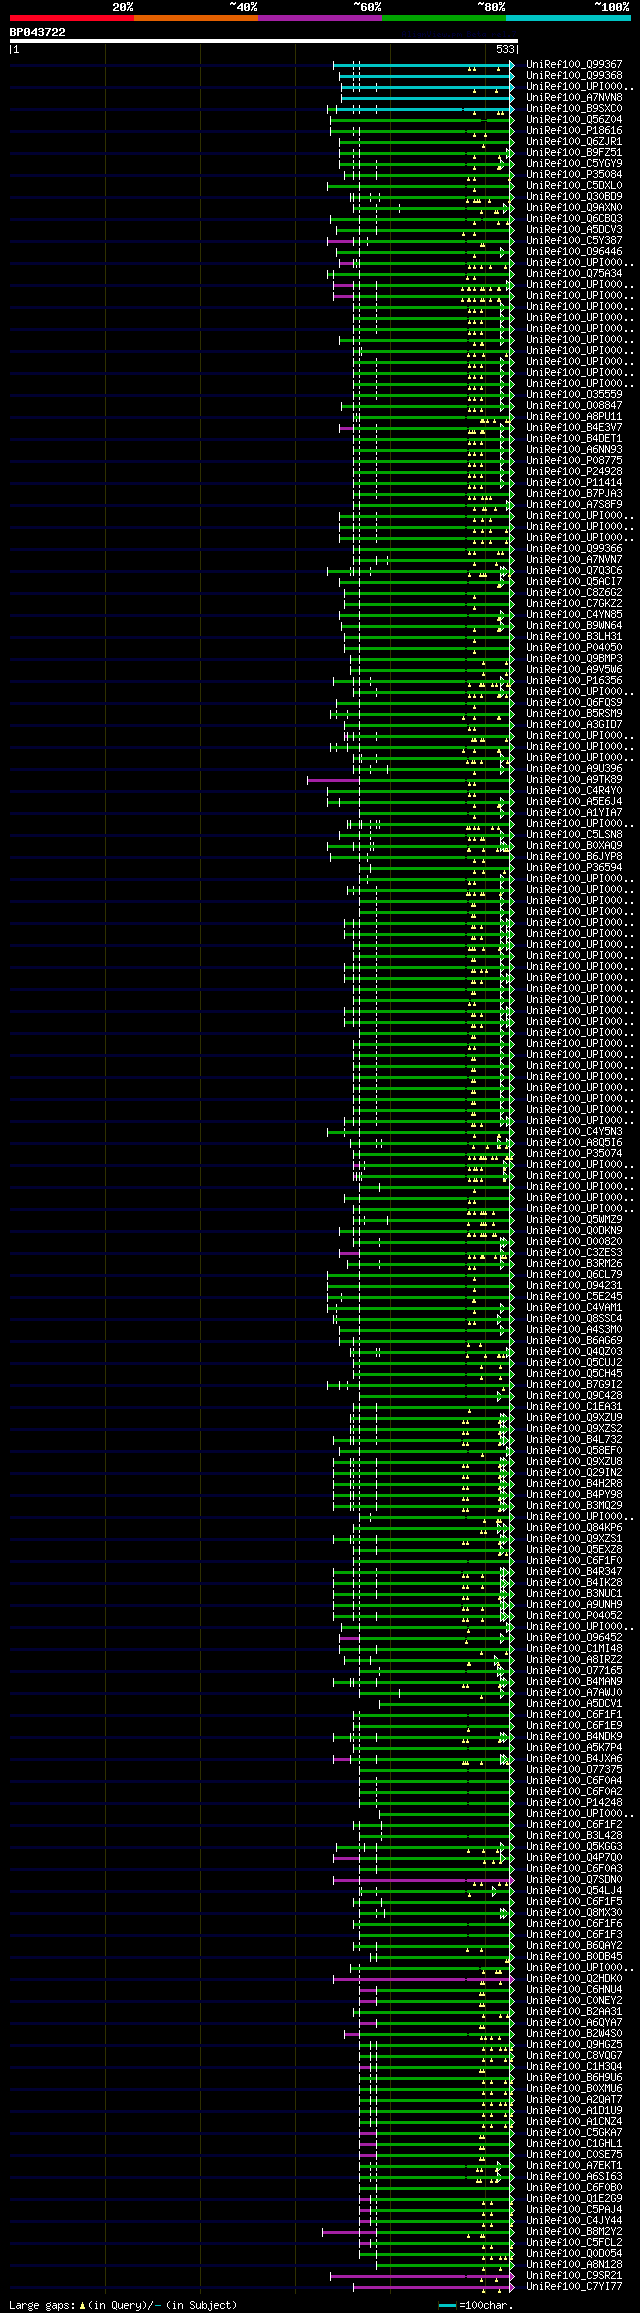
Task: Open hit UniRef100_P18616
Action: coord(574,130)
